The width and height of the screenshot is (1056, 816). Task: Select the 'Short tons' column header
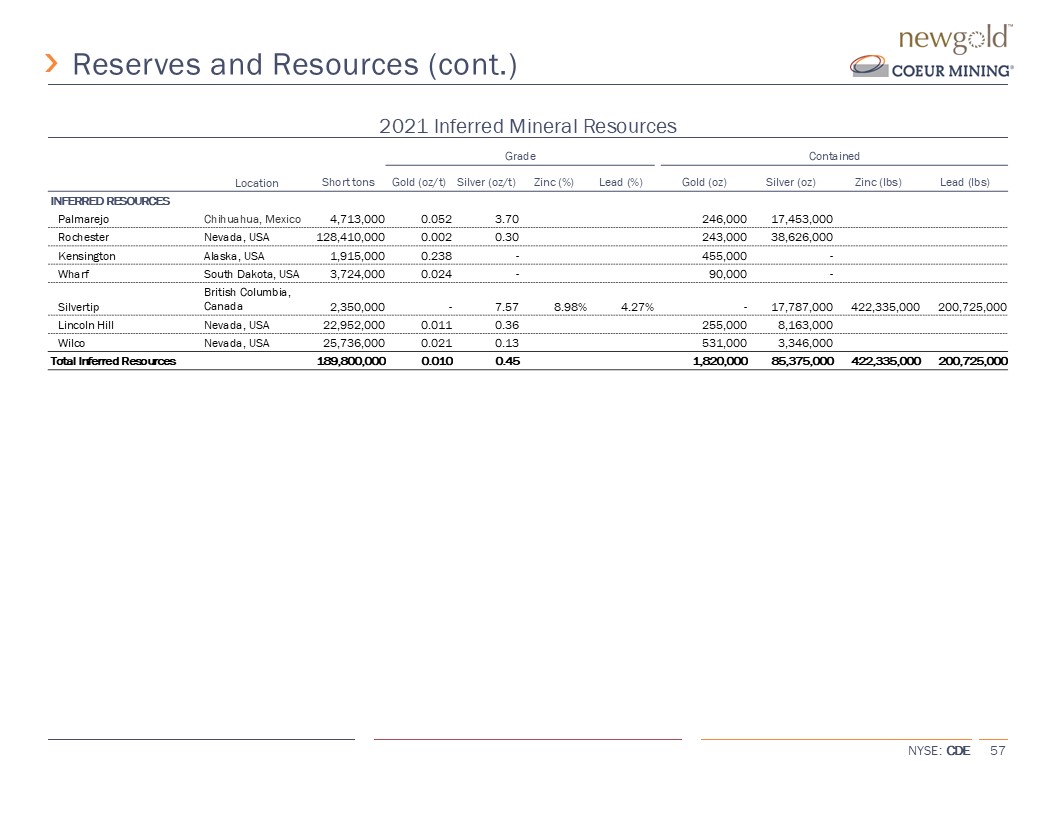click(x=348, y=182)
